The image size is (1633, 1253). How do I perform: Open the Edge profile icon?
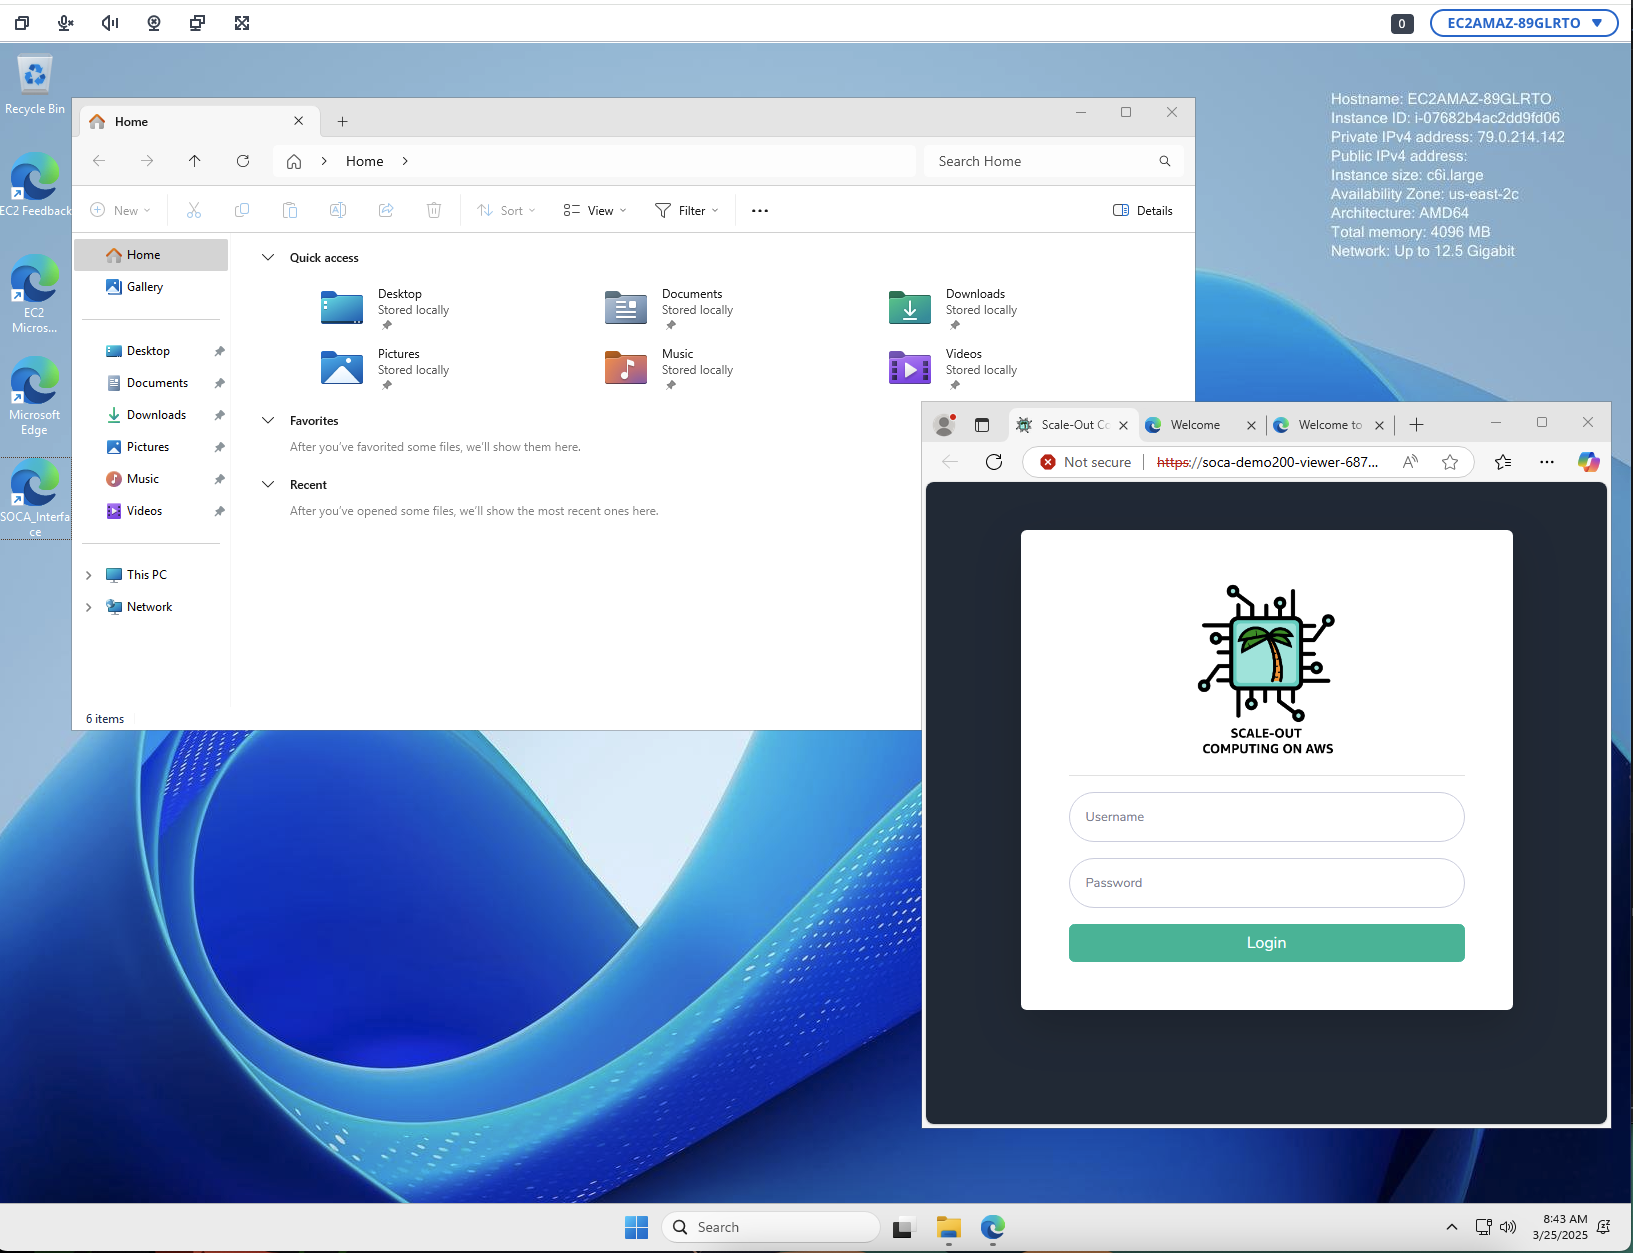click(944, 425)
